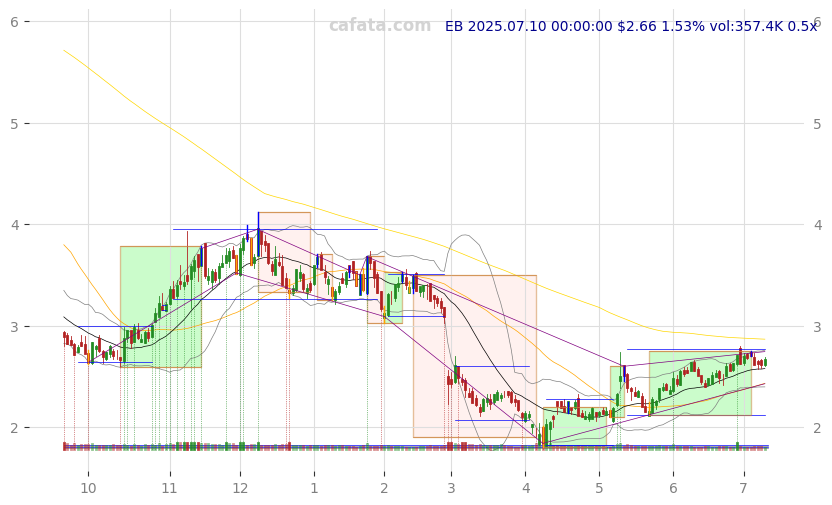This screenshot has height=505, width=832.
Task: Click the left y-axis price label '3'
Action: tap(14, 326)
